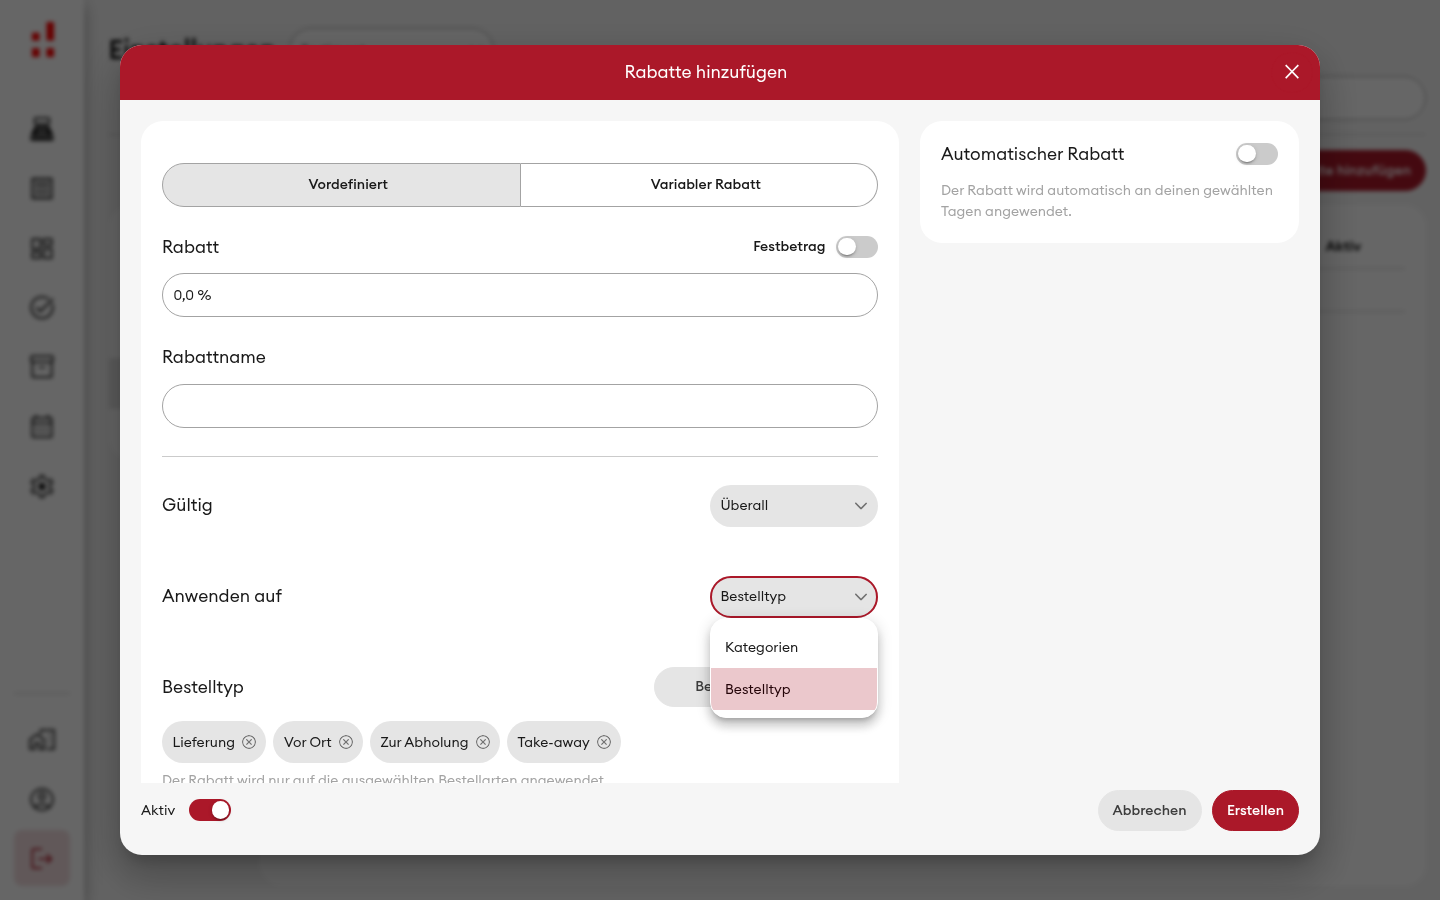Open the settings gear in sidebar
Image resolution: width=1440 pixels, height=900 pixels.
pyautogui.click(x=42, y=487)
